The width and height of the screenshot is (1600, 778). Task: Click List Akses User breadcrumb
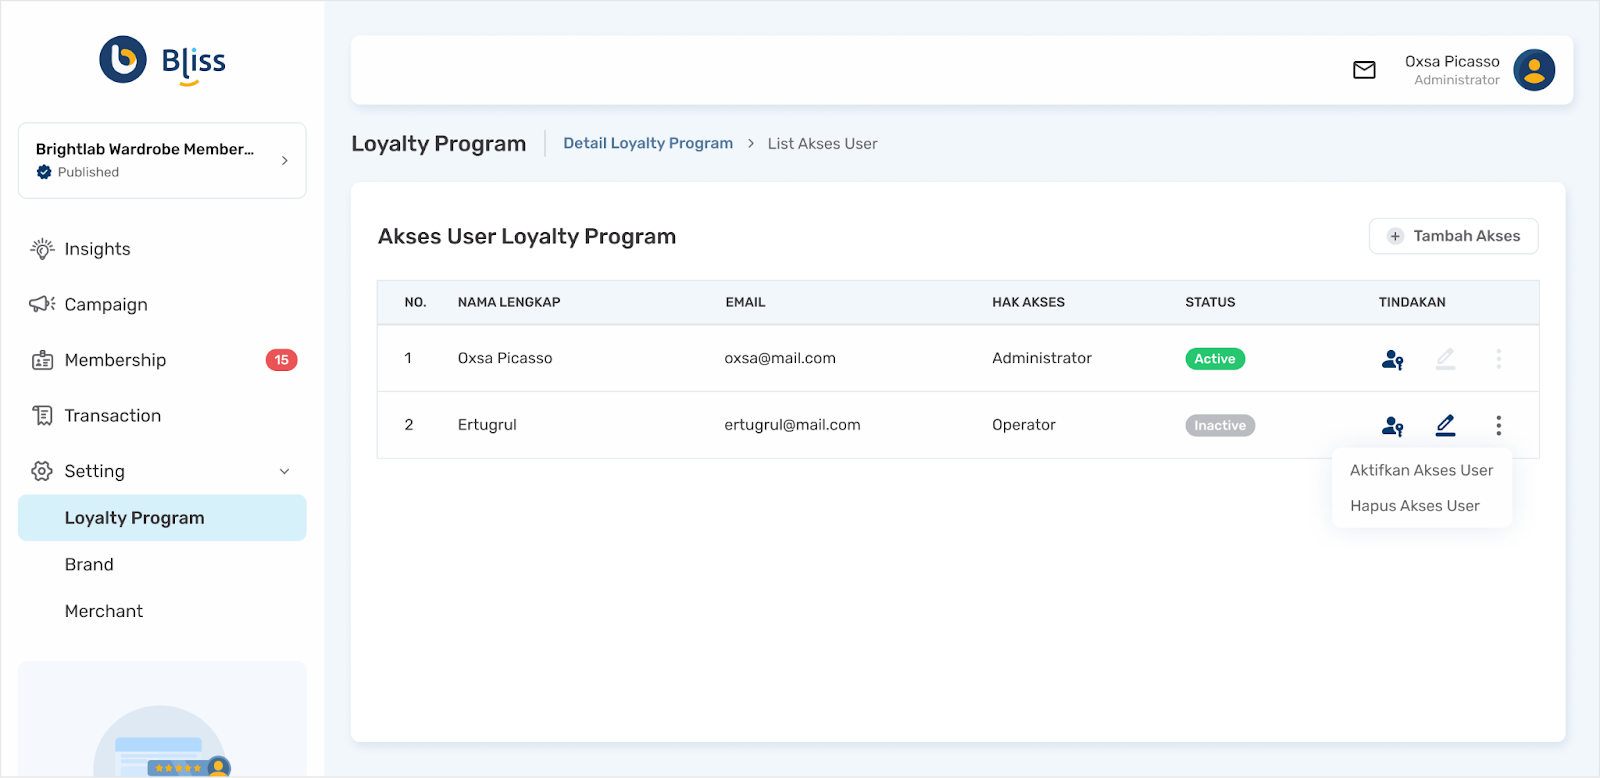[822, 144]
